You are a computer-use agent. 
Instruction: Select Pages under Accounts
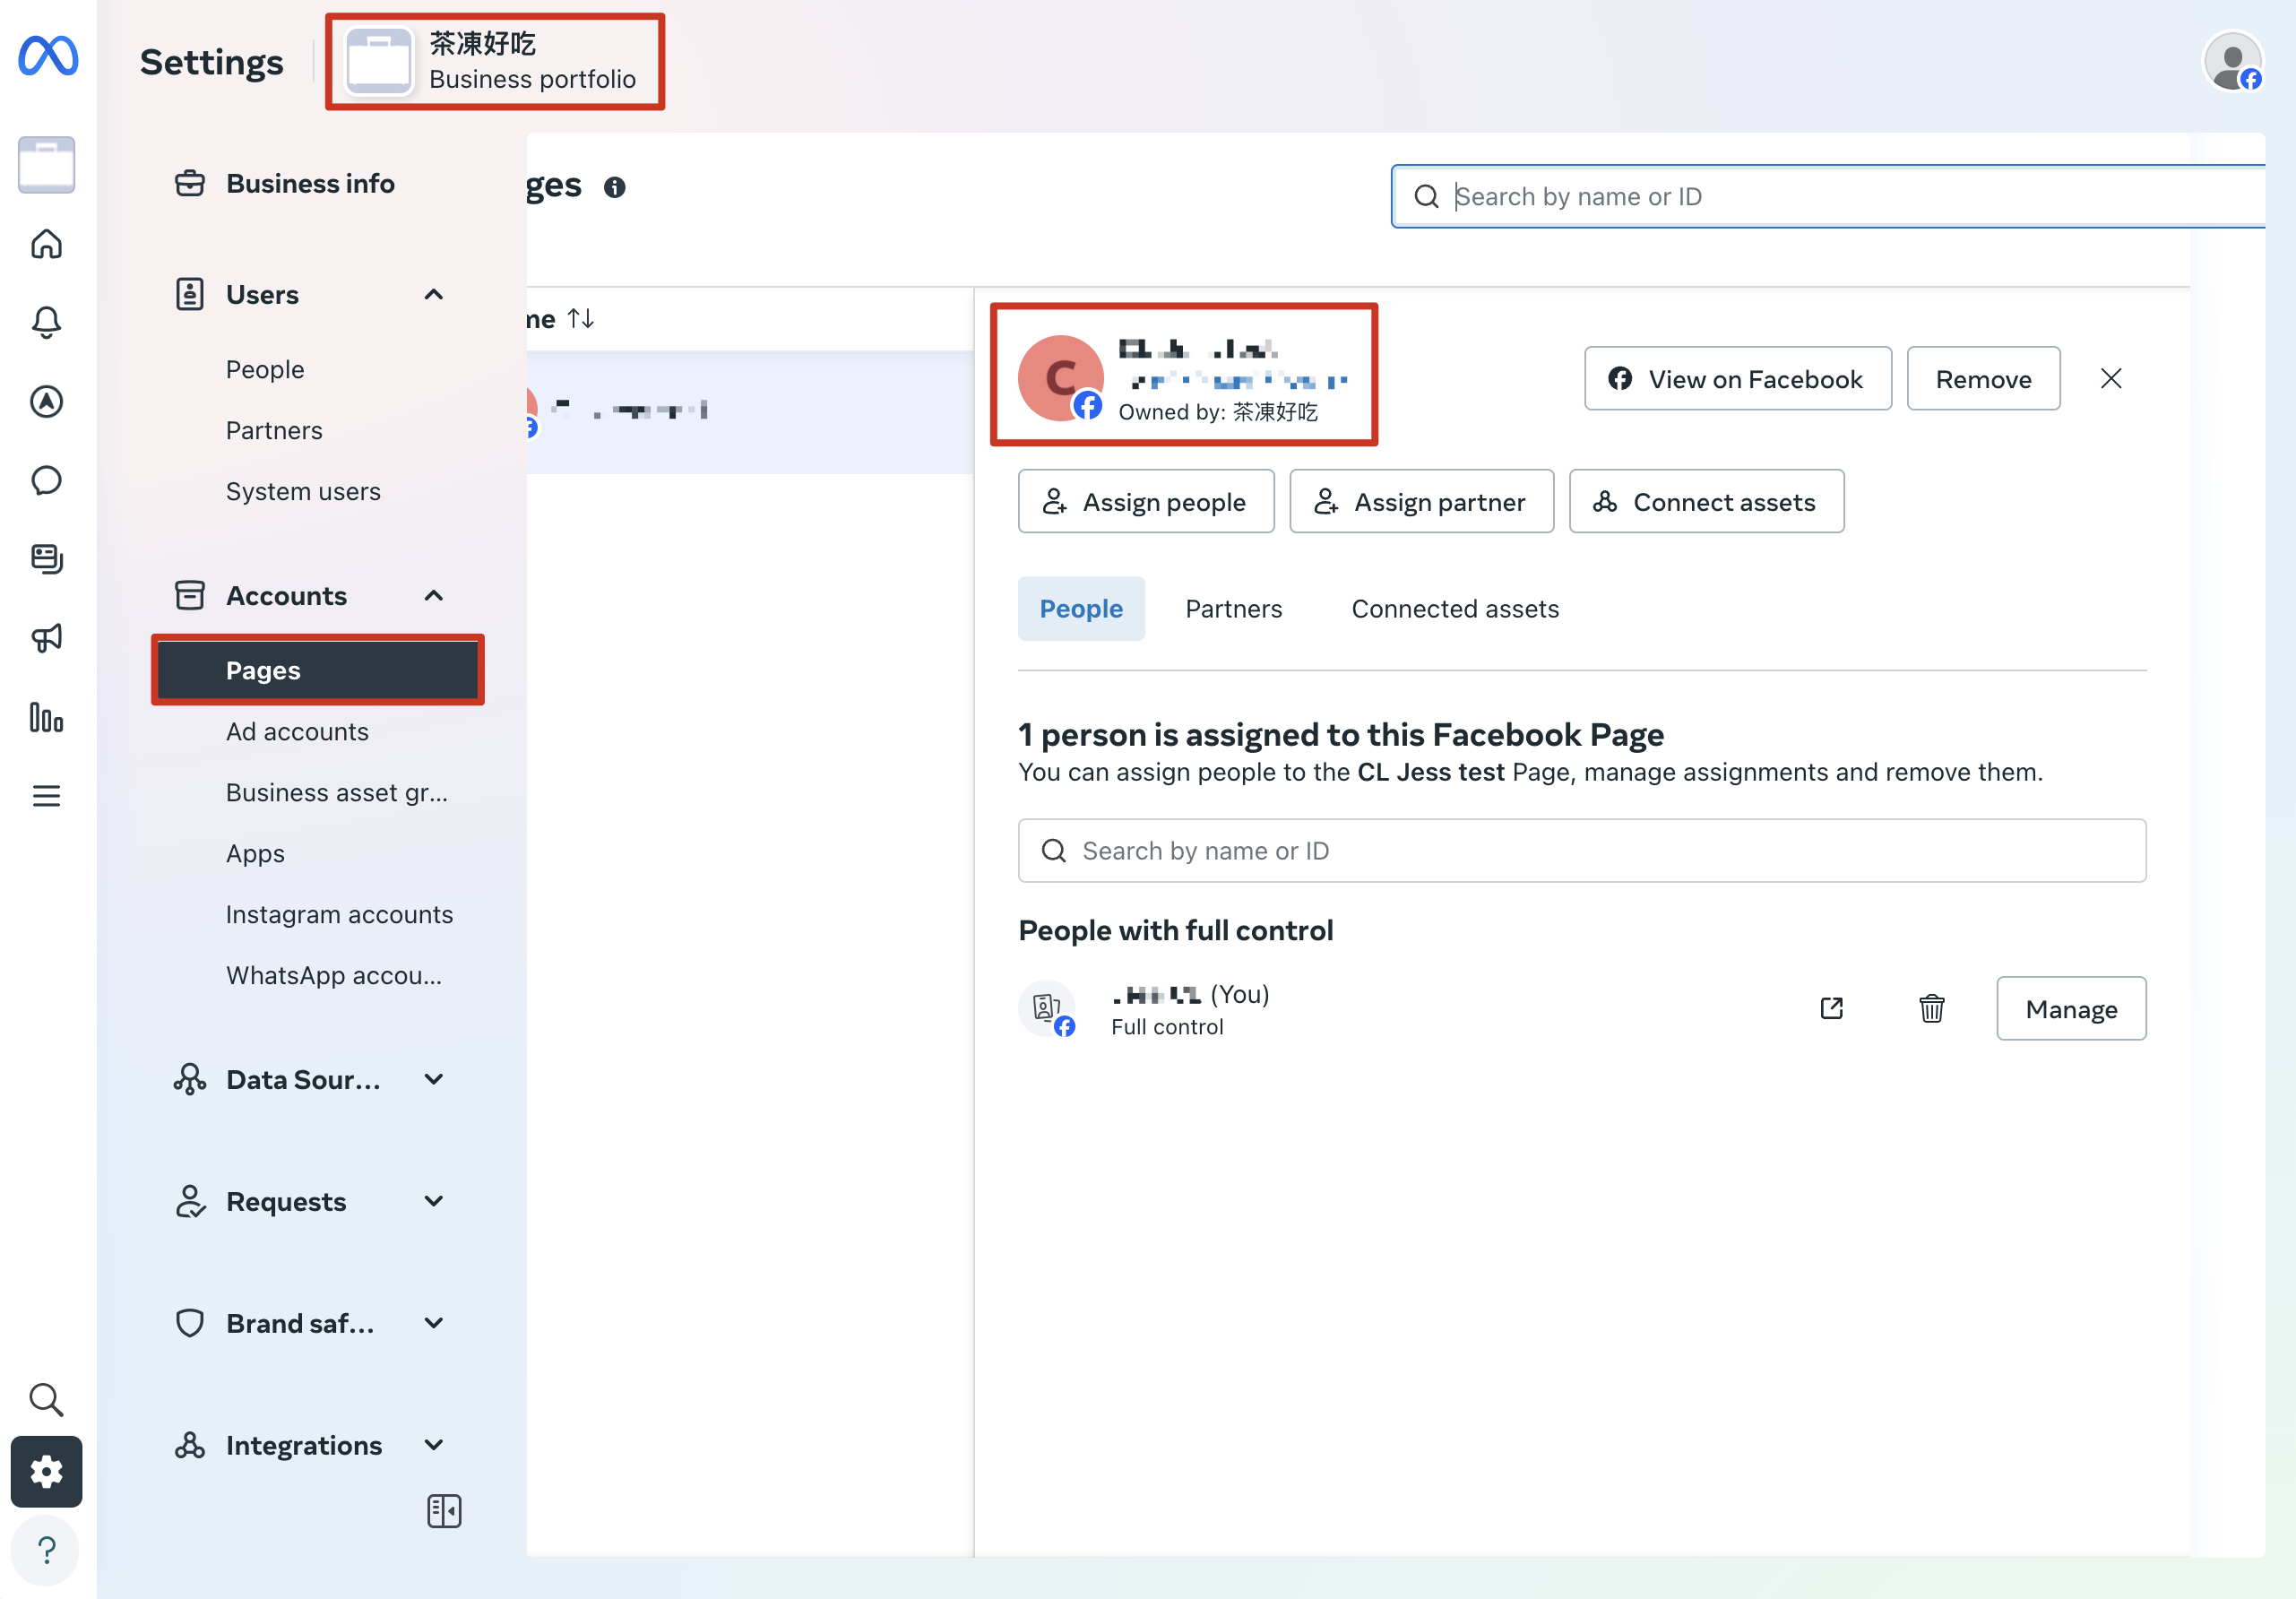(x=318, y=670)
